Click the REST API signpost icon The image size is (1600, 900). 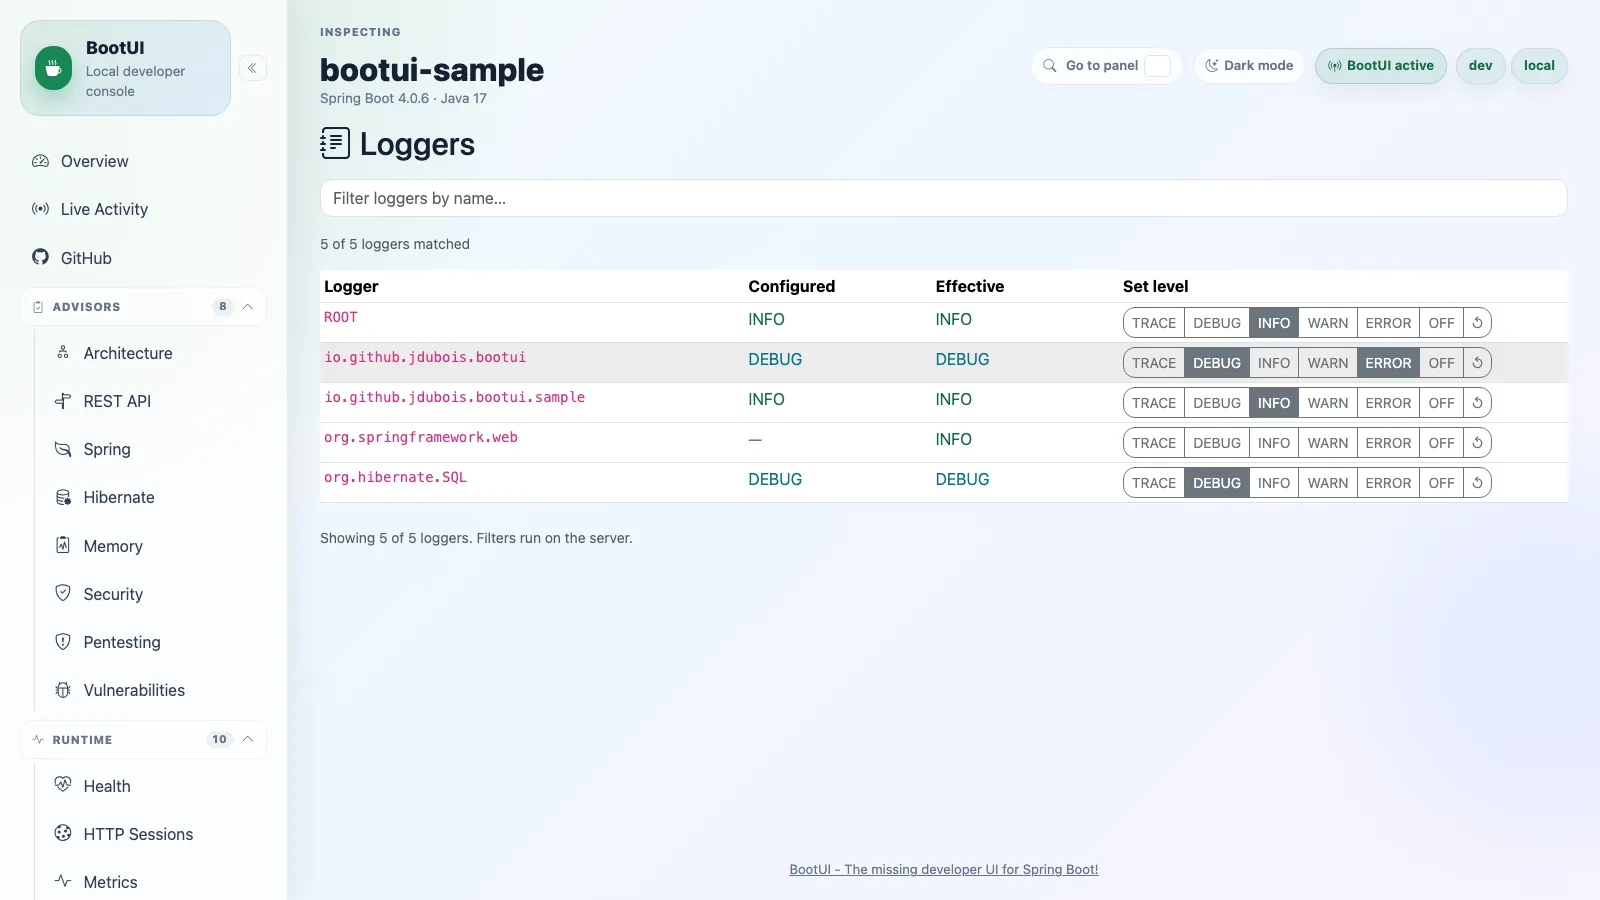point(63,401)
